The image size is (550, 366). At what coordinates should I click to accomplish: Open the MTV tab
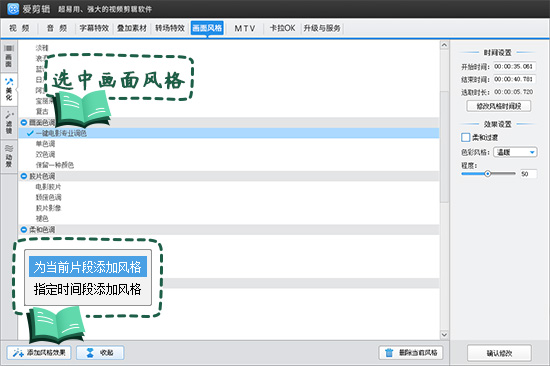(x=244, y=28)
